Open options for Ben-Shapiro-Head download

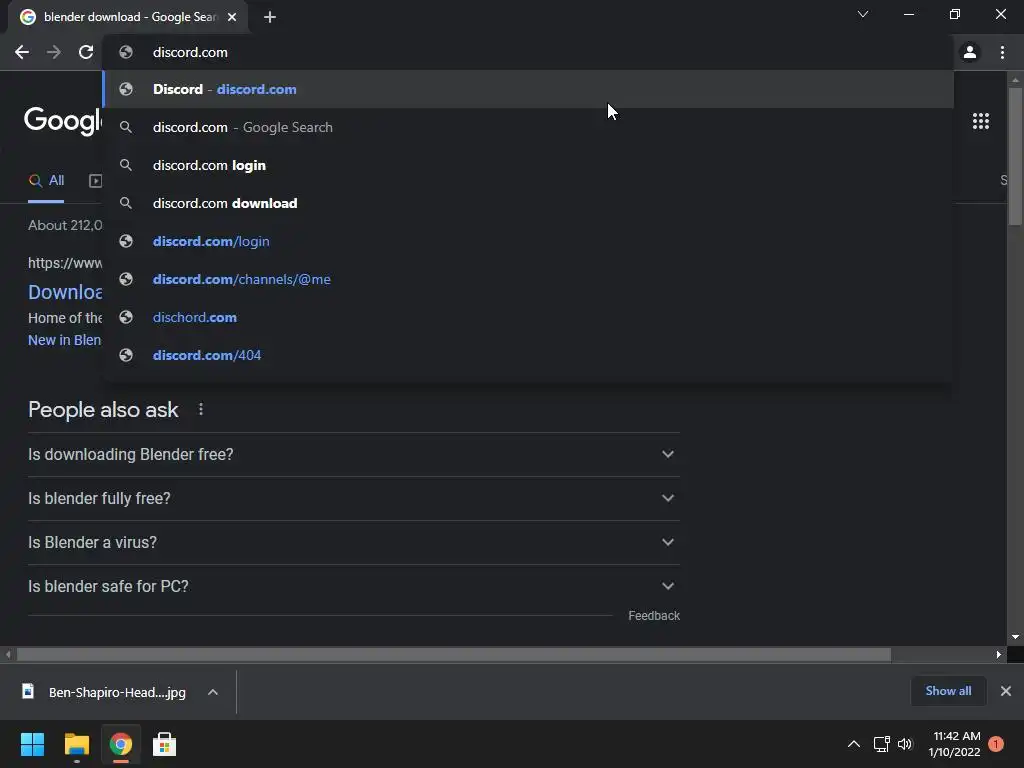213,692
